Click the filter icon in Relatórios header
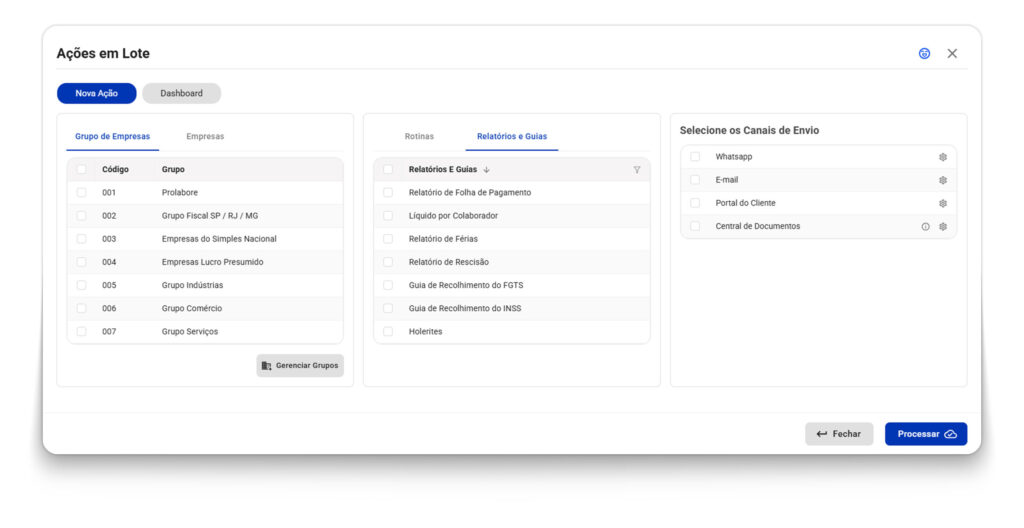 pos(637,170)
